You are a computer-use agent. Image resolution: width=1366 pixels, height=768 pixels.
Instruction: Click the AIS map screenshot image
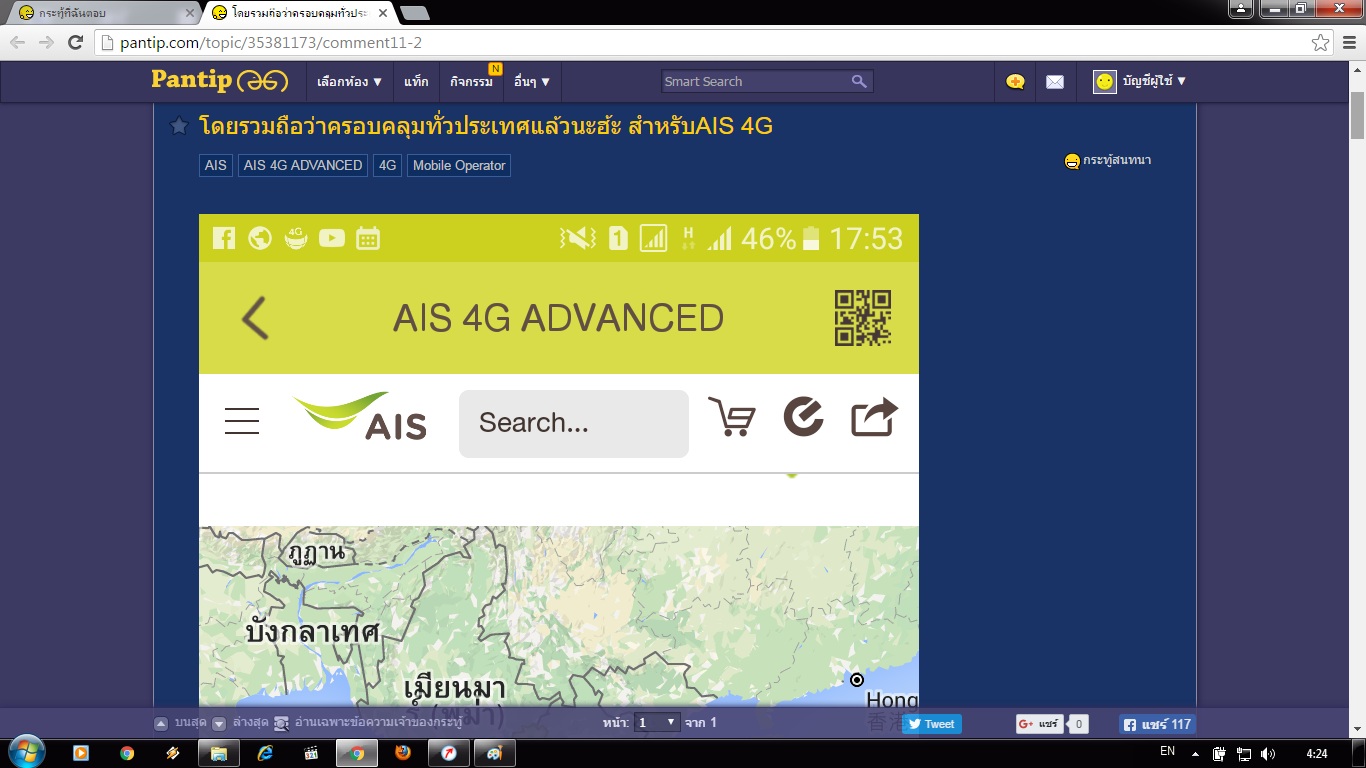(559, 462)
